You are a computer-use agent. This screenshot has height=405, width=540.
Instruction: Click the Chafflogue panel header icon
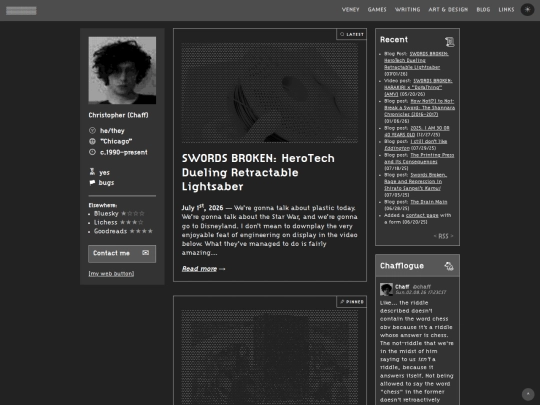(449, 266)
